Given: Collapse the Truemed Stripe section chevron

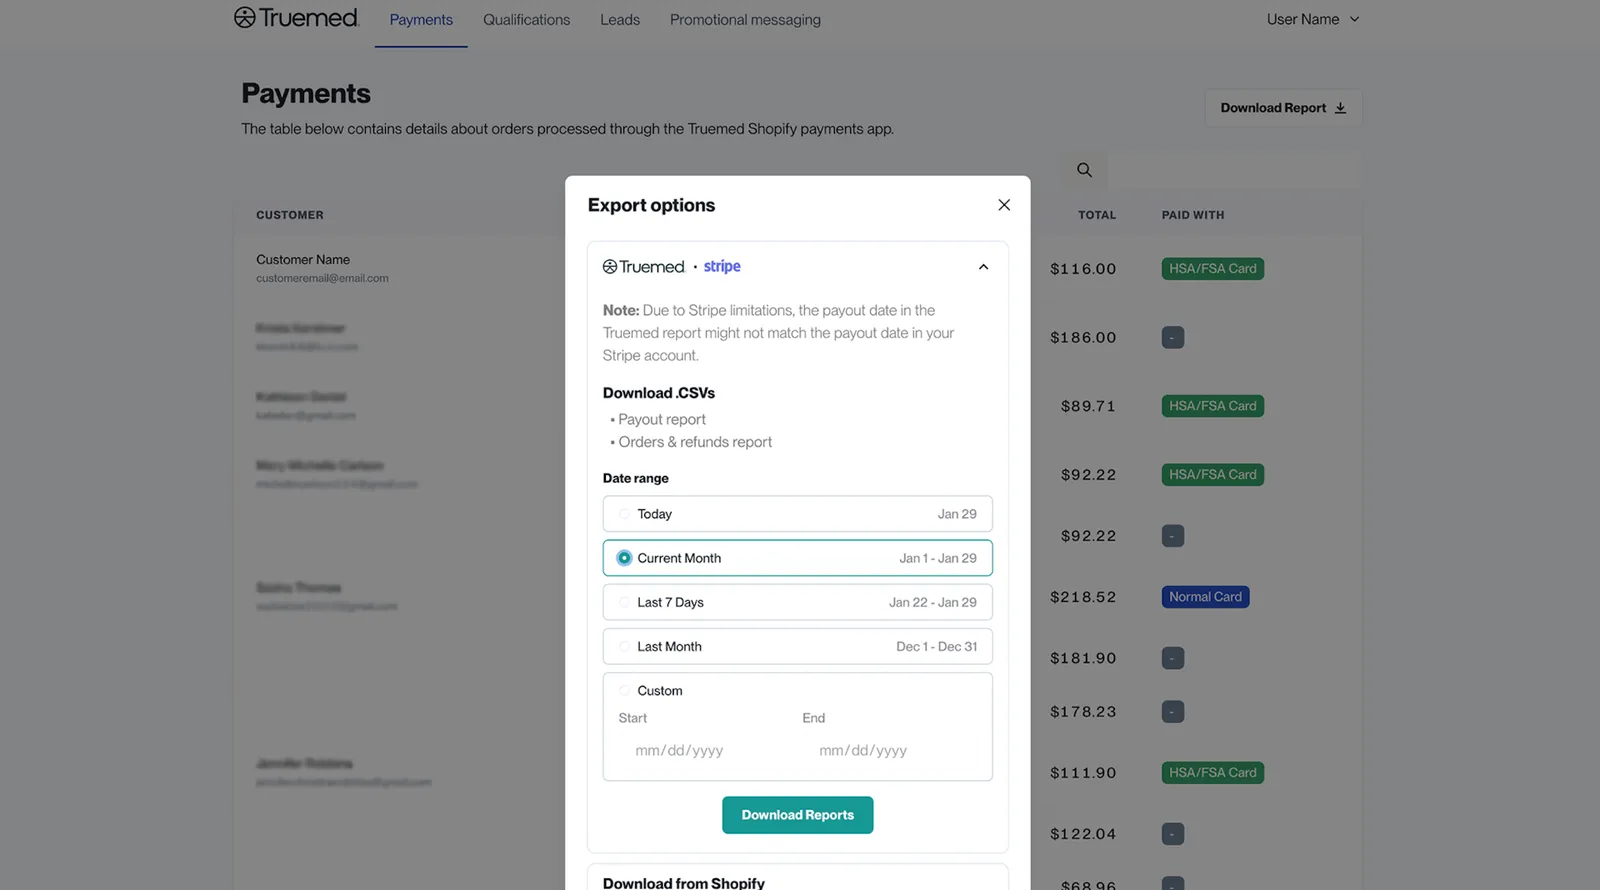Looking at the screenshot, I should (983, 267).
